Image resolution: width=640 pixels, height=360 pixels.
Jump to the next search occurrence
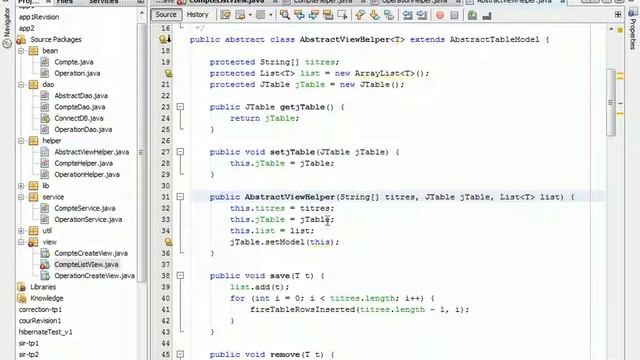pyautogui.click(x=313, y=15)
